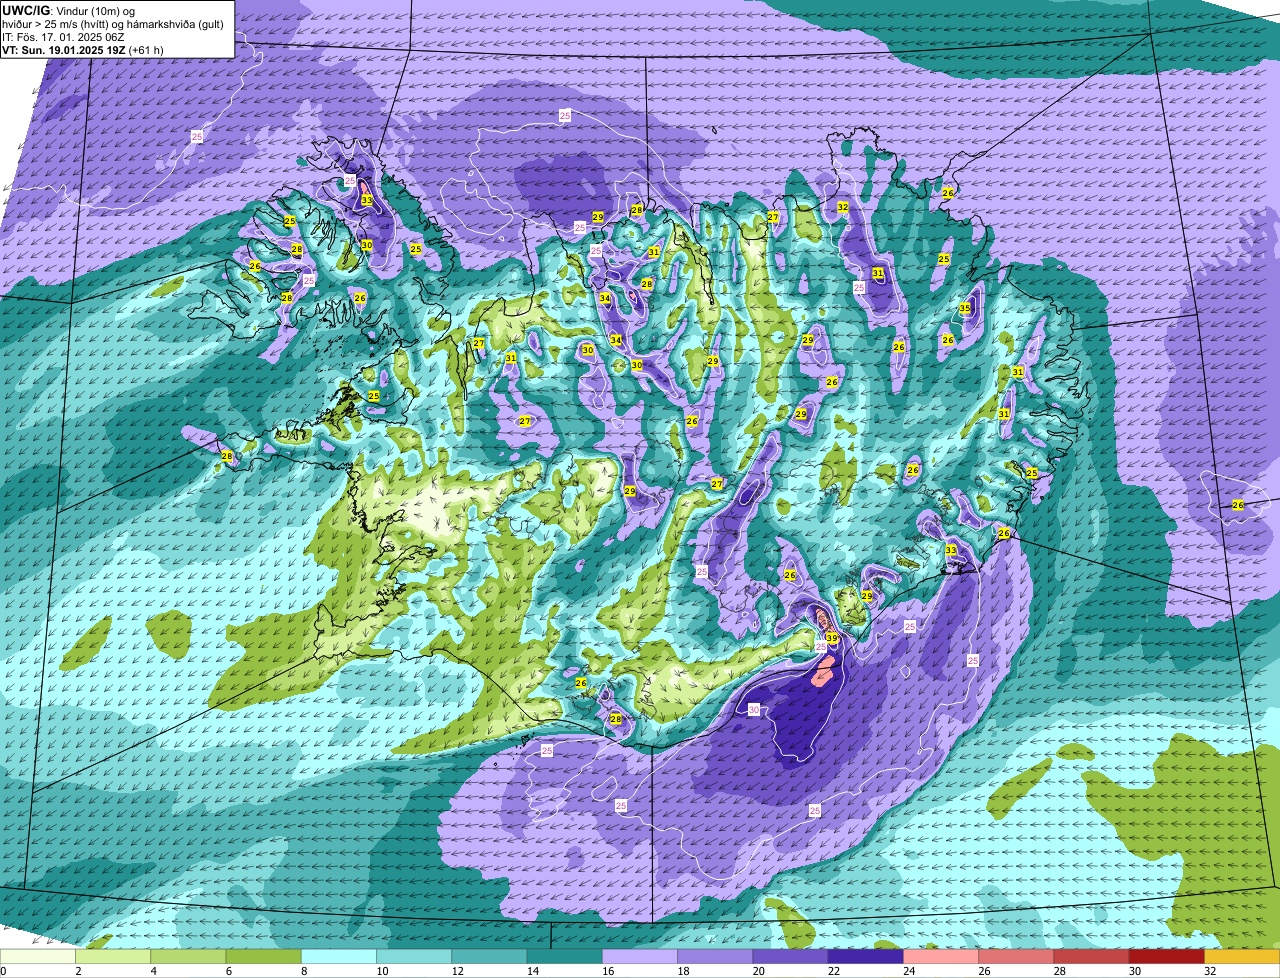Select the 30–32 m/s dark crimson swatch
Image resolution: width=1280 pixels, height=978 pixels.
point(1167,957)
